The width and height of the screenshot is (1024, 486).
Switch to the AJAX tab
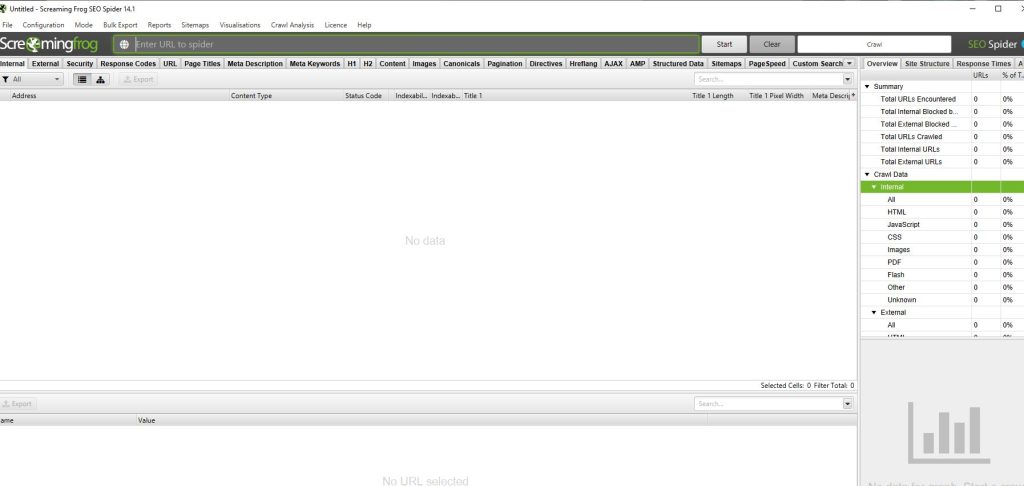point(613,63)
